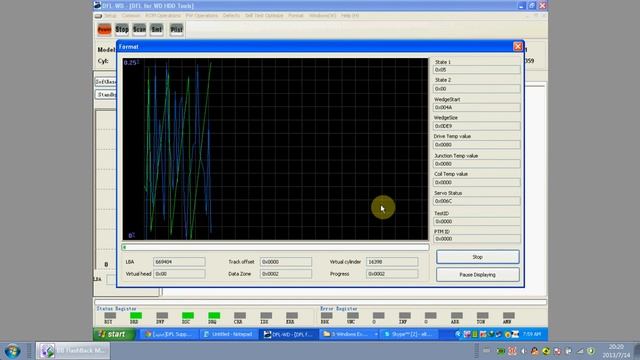
Task: Click the green DRD status indicator
Action: [136, 316]
